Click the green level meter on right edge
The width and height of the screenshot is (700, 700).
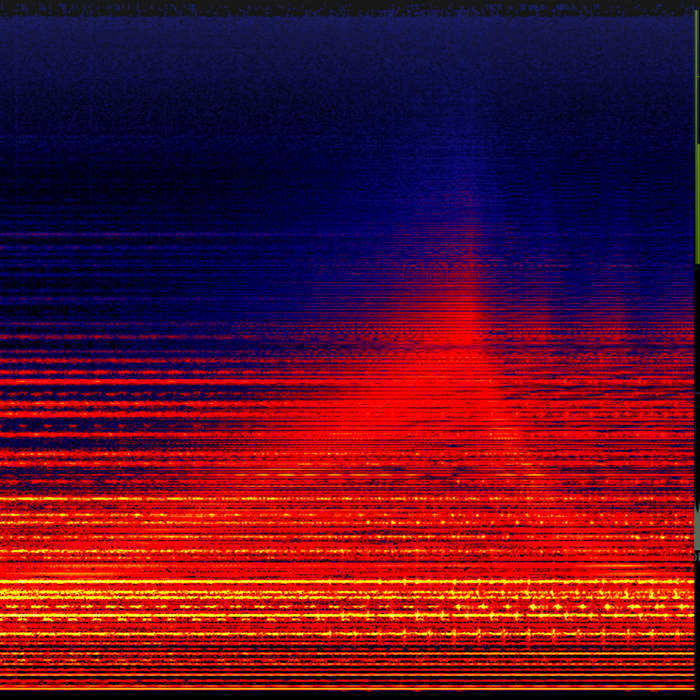pos(697,200)
